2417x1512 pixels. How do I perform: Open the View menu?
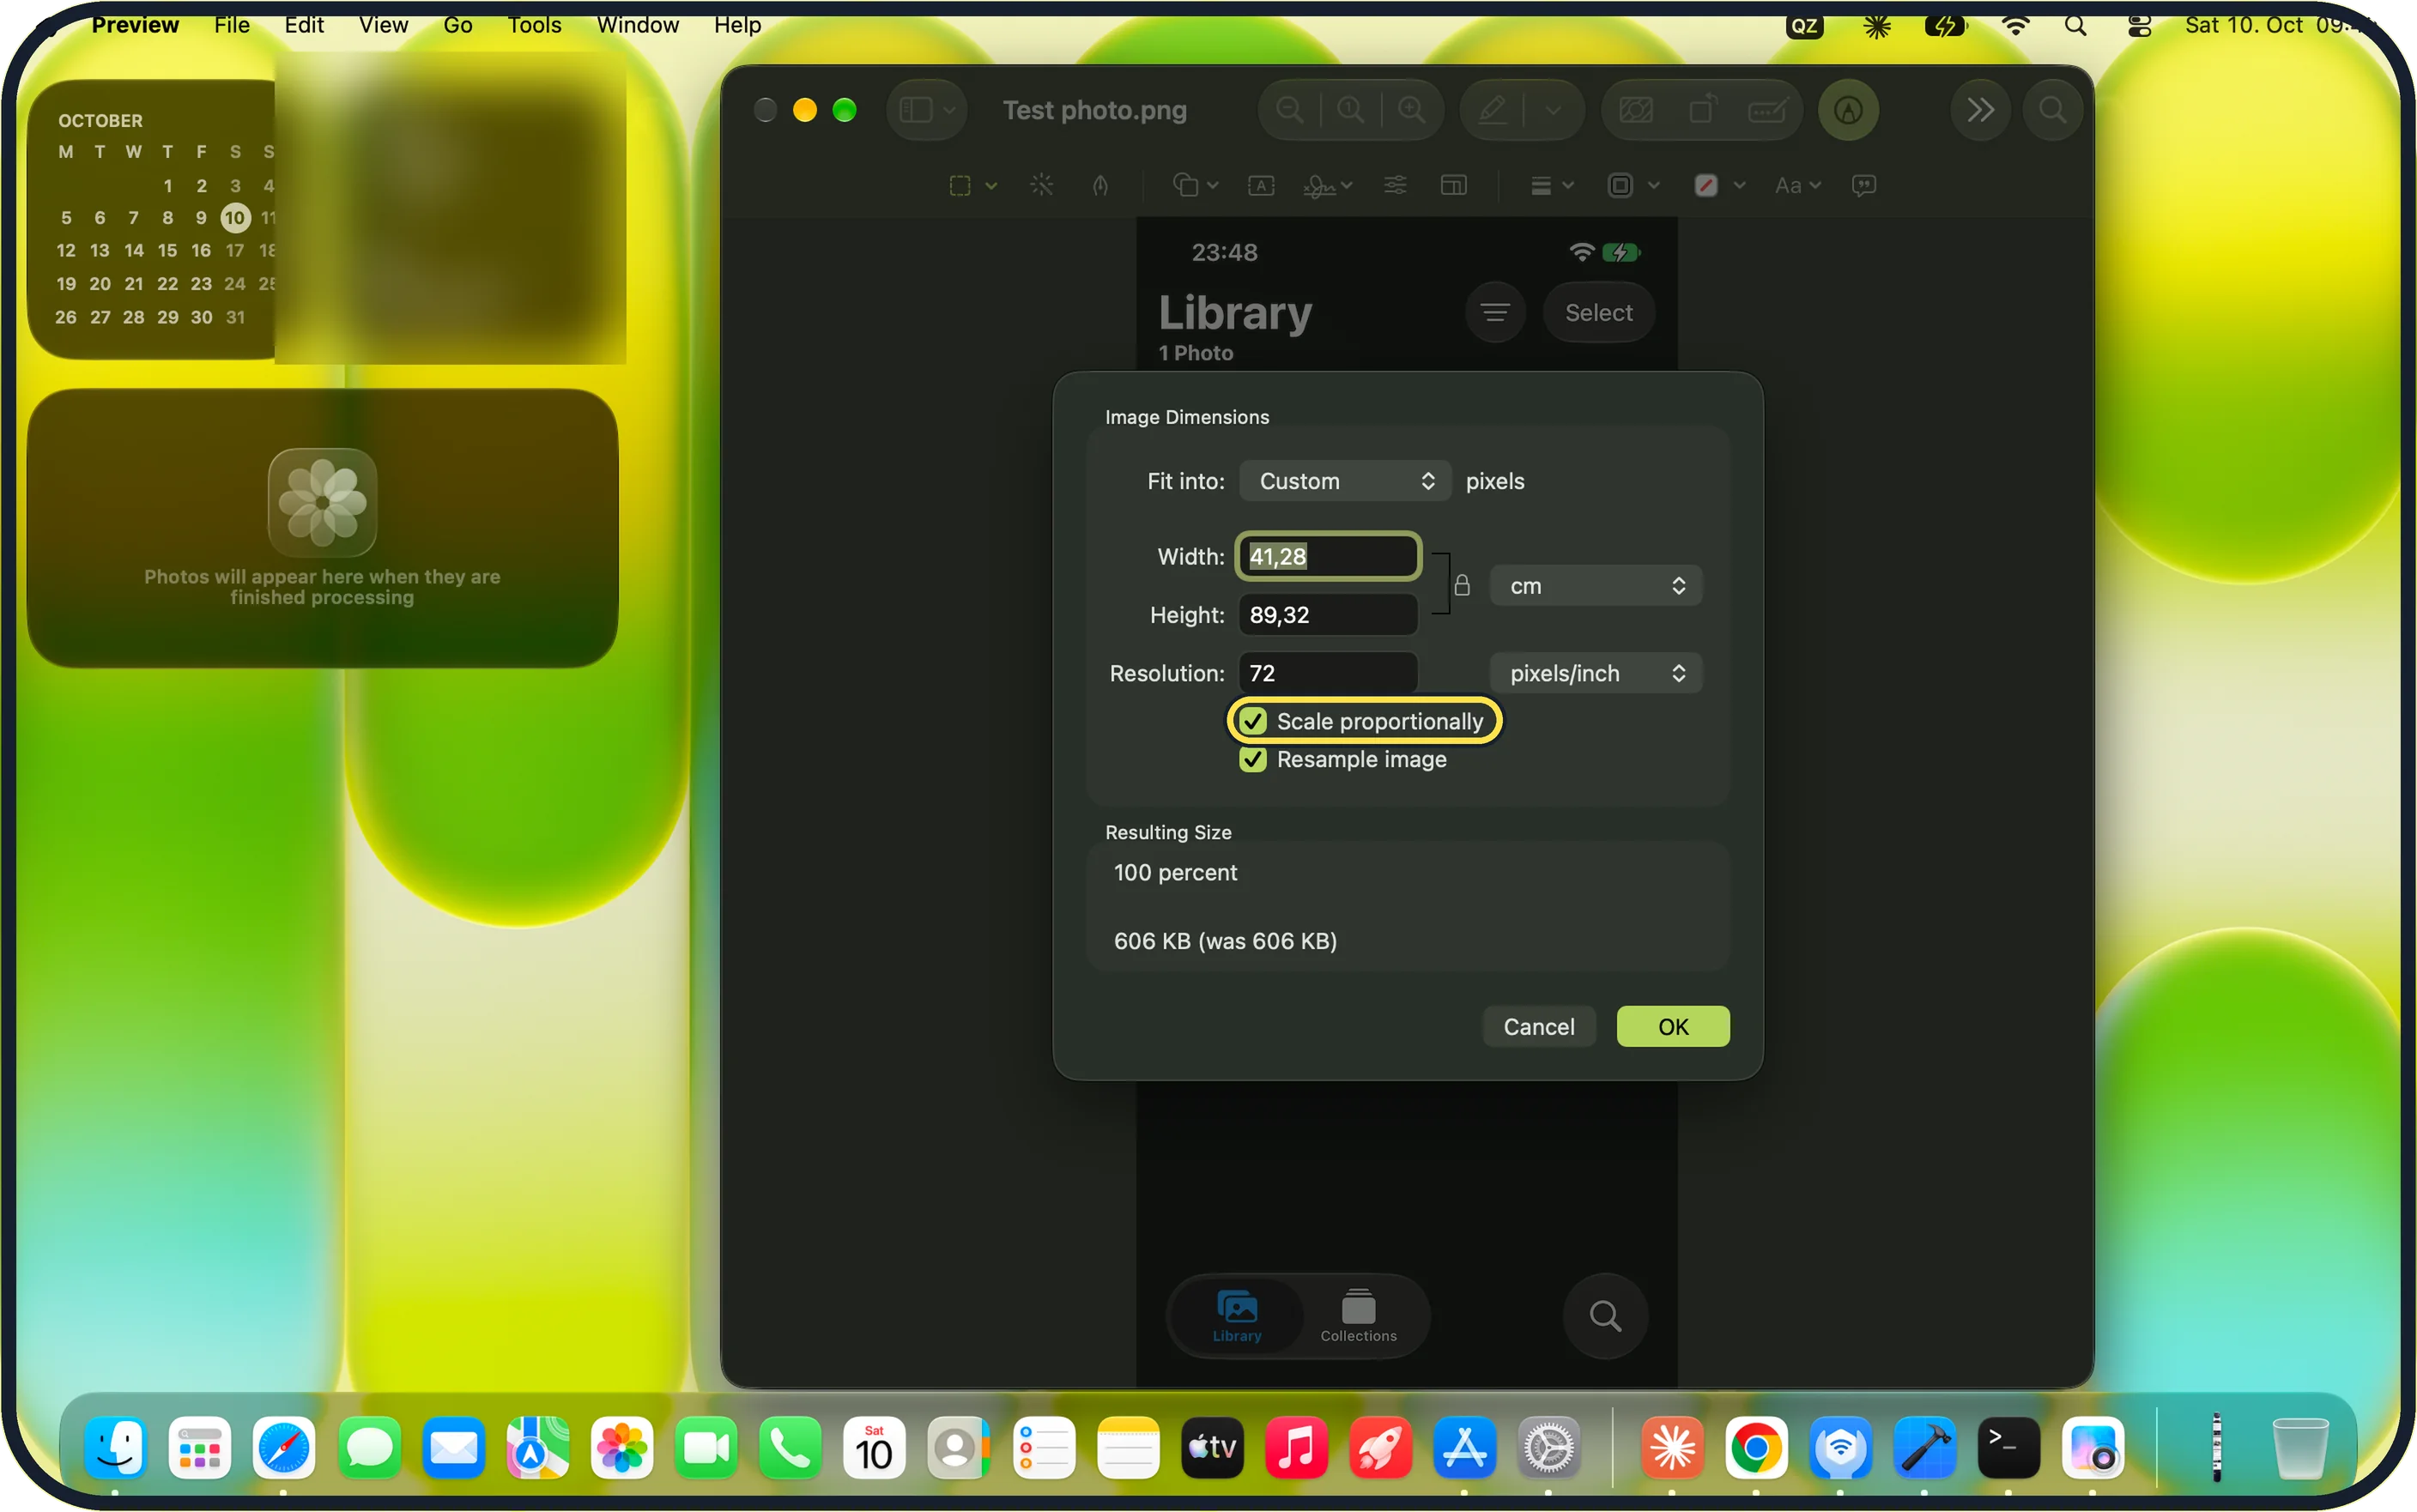383,25
